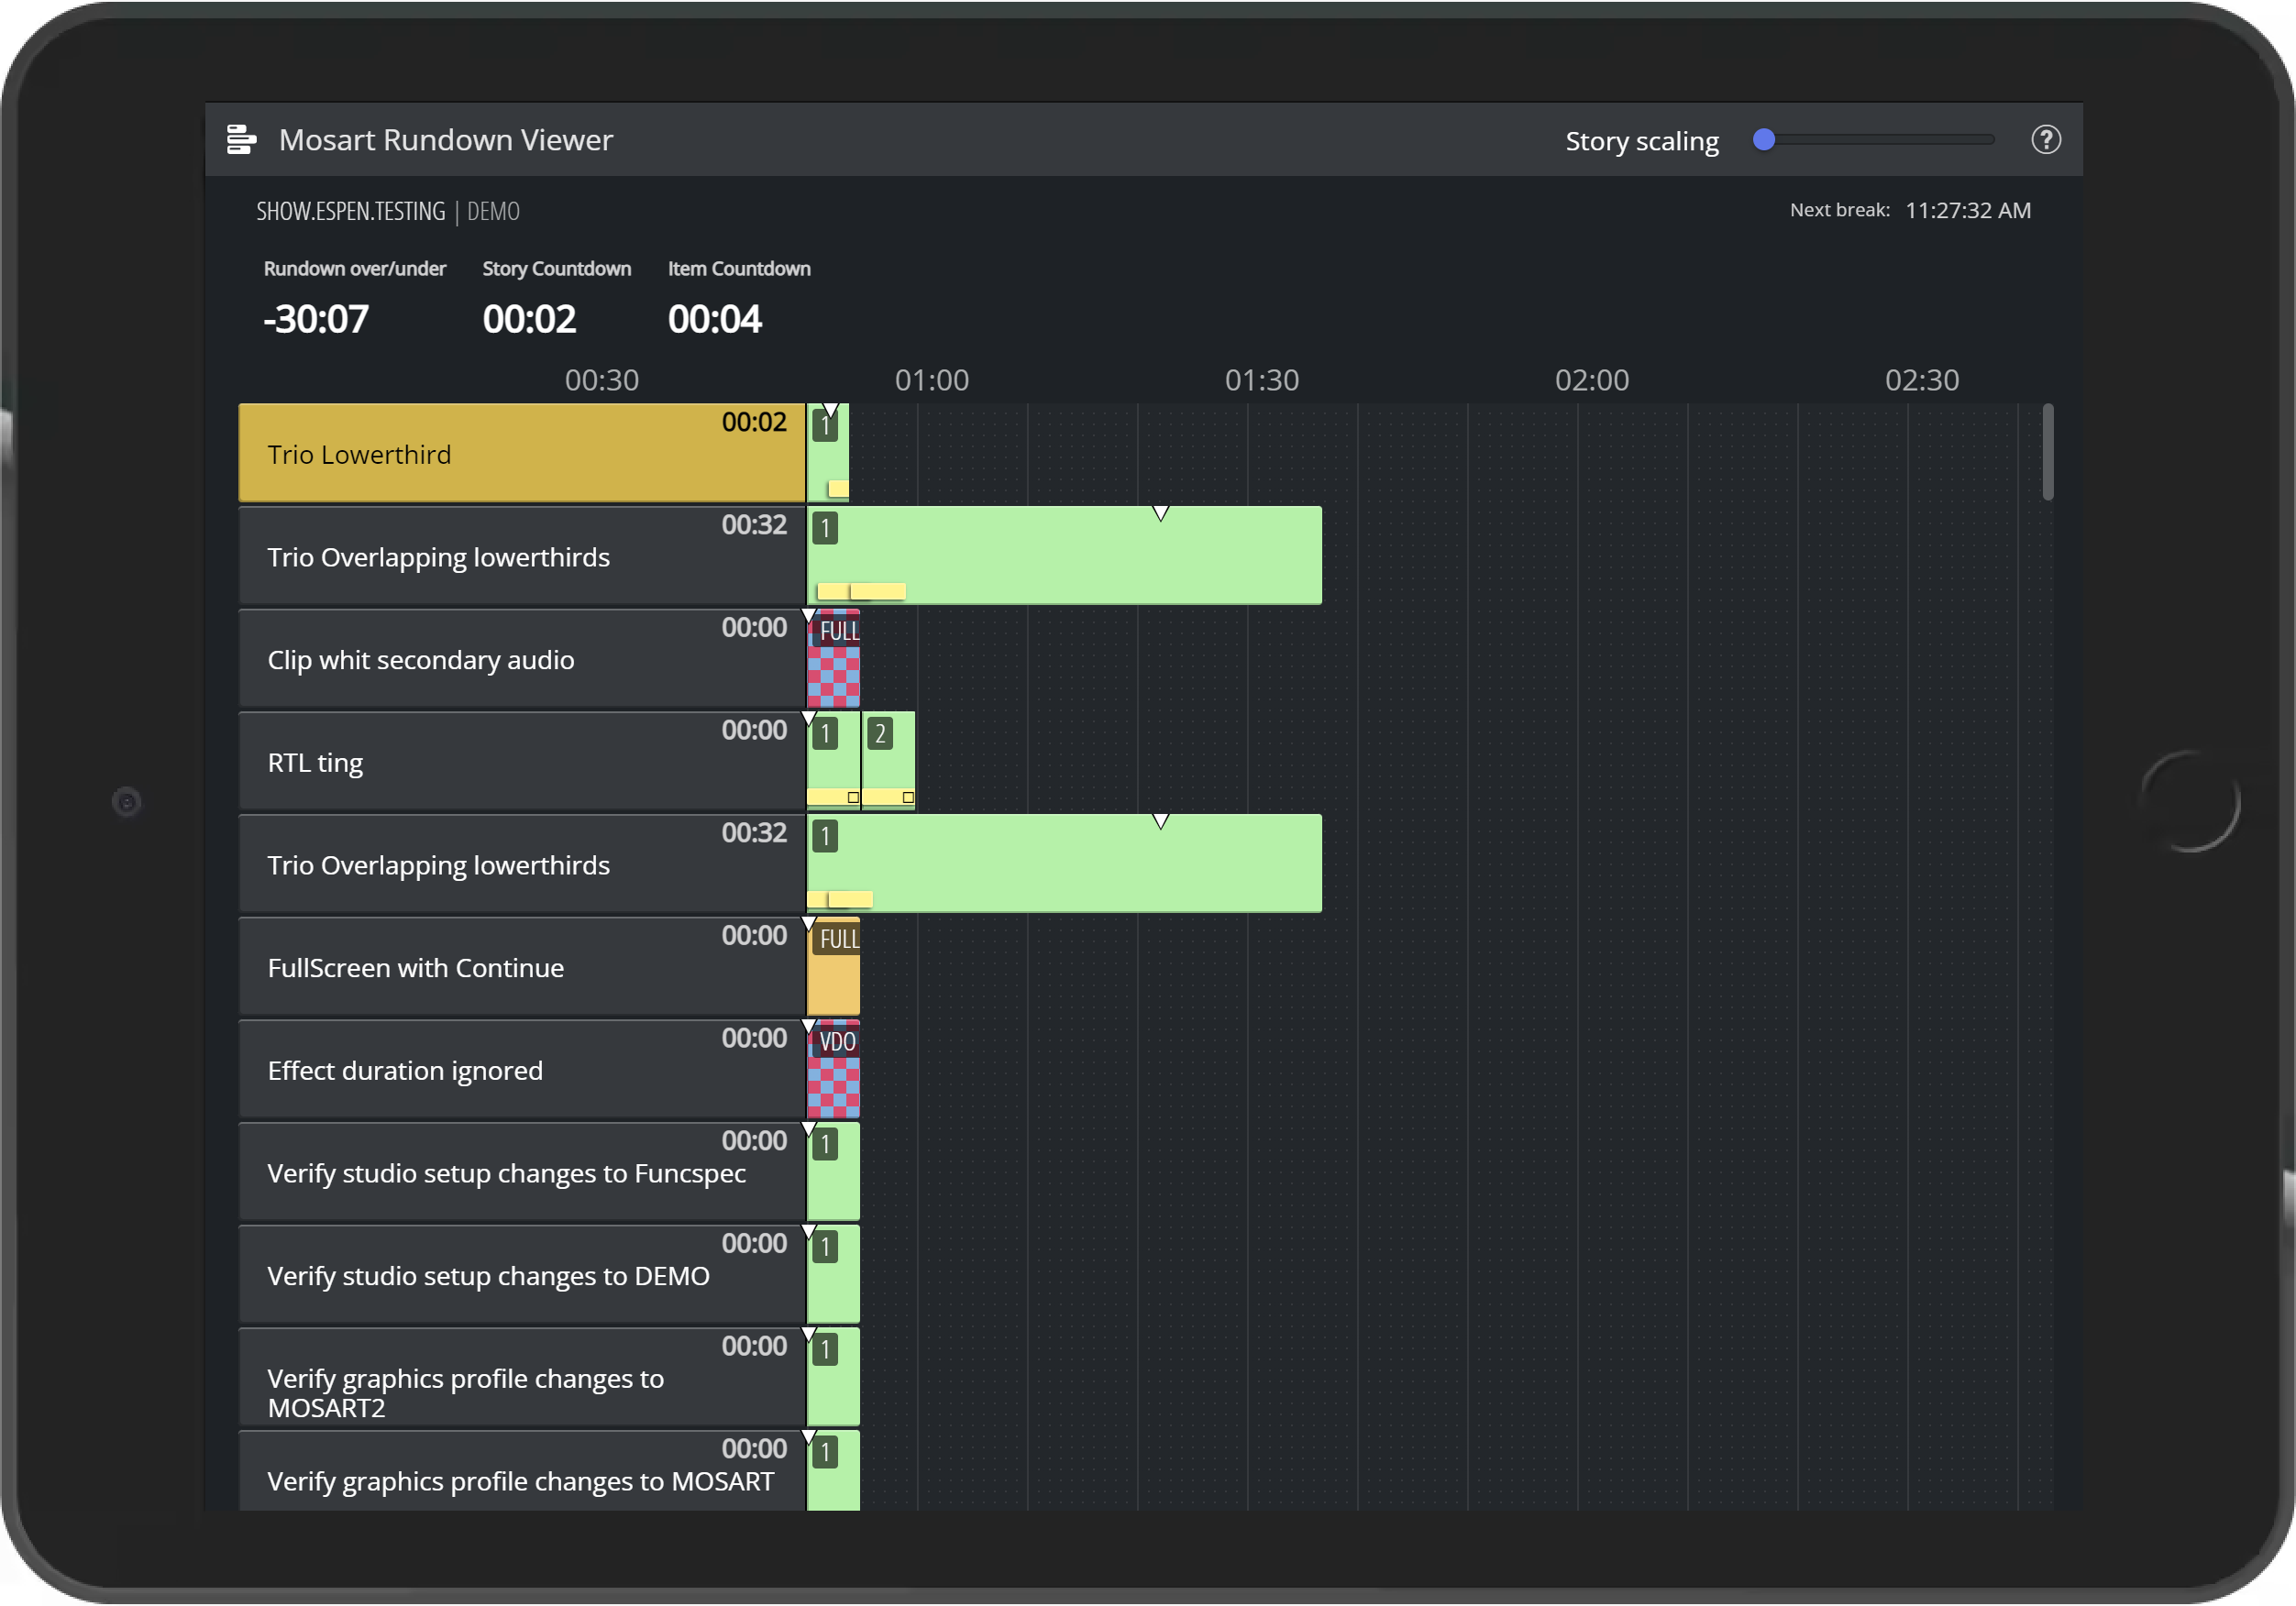The image size is (2296, 1606).
Task: Select Verify studio setup changes to DEMO
Action: (x=521, y=1274)
